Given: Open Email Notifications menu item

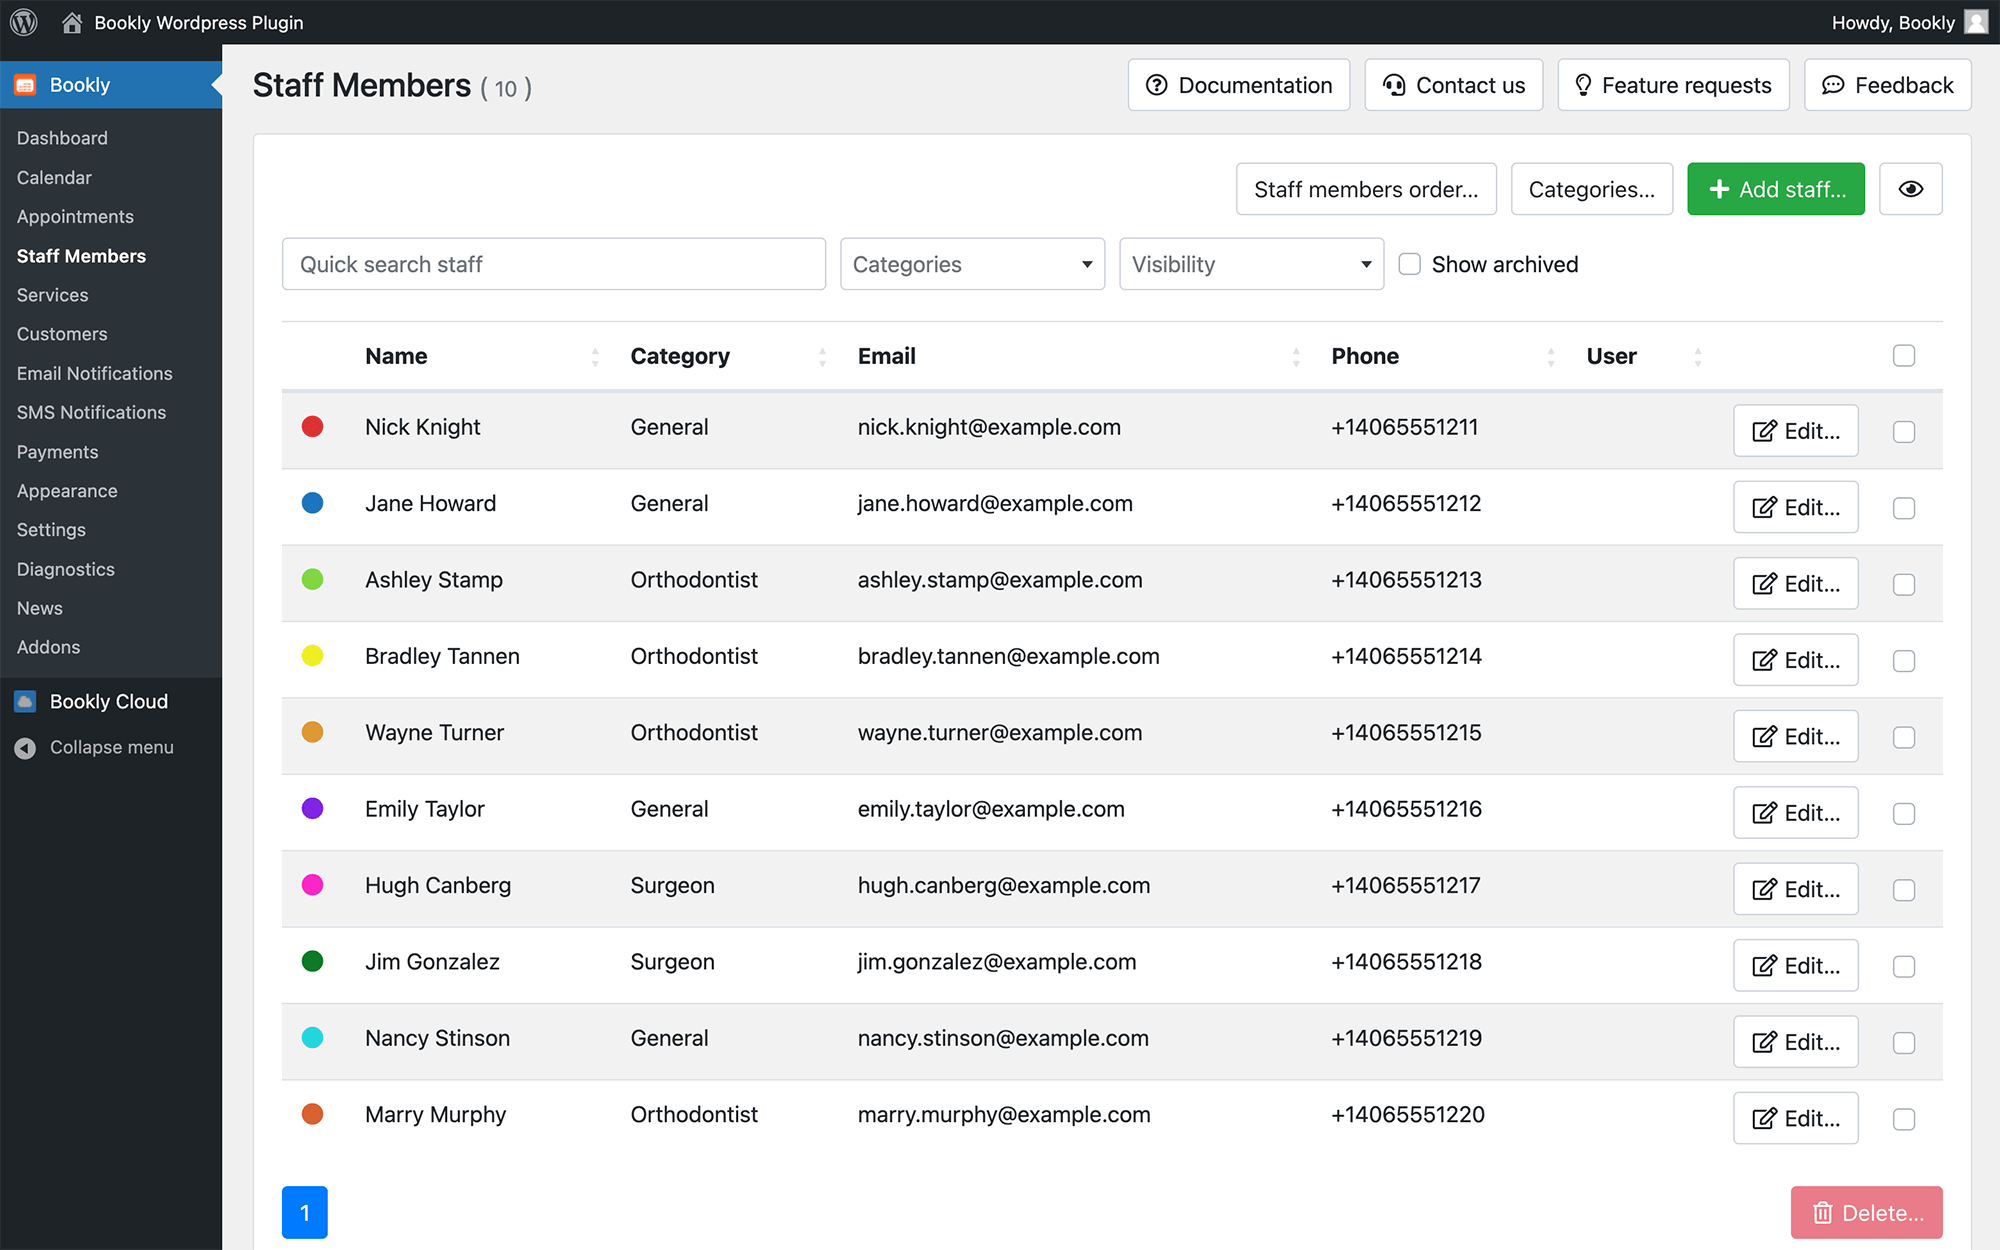Looking at the screenshot, I should tap(94, 373).
